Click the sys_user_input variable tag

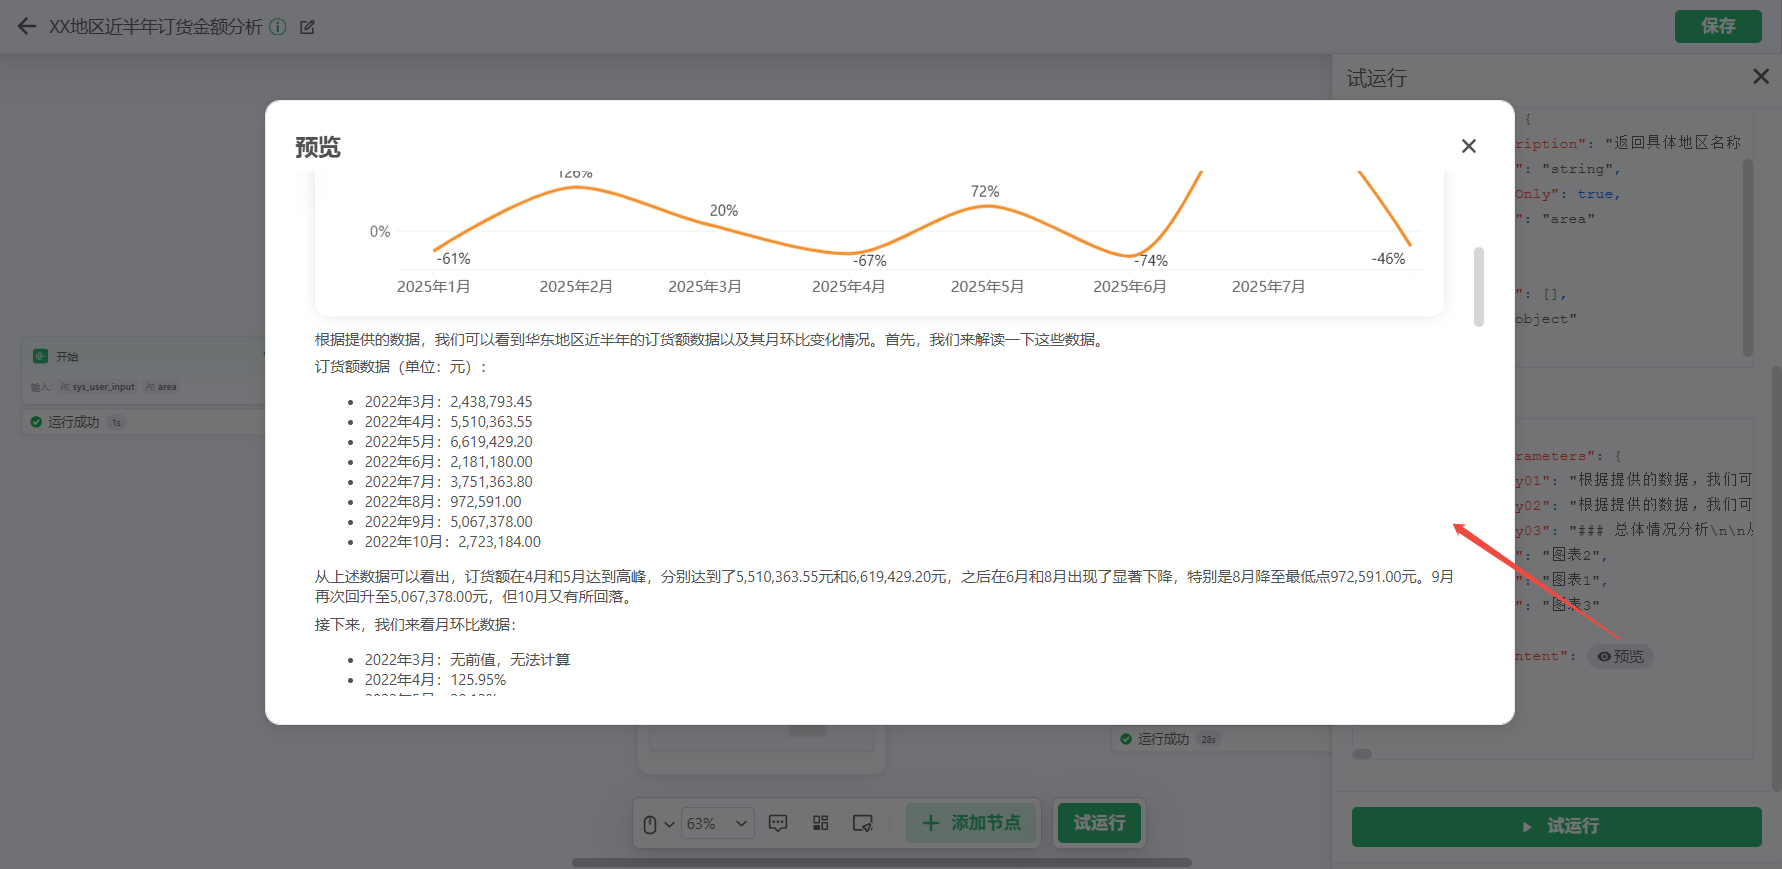point(98,387)
